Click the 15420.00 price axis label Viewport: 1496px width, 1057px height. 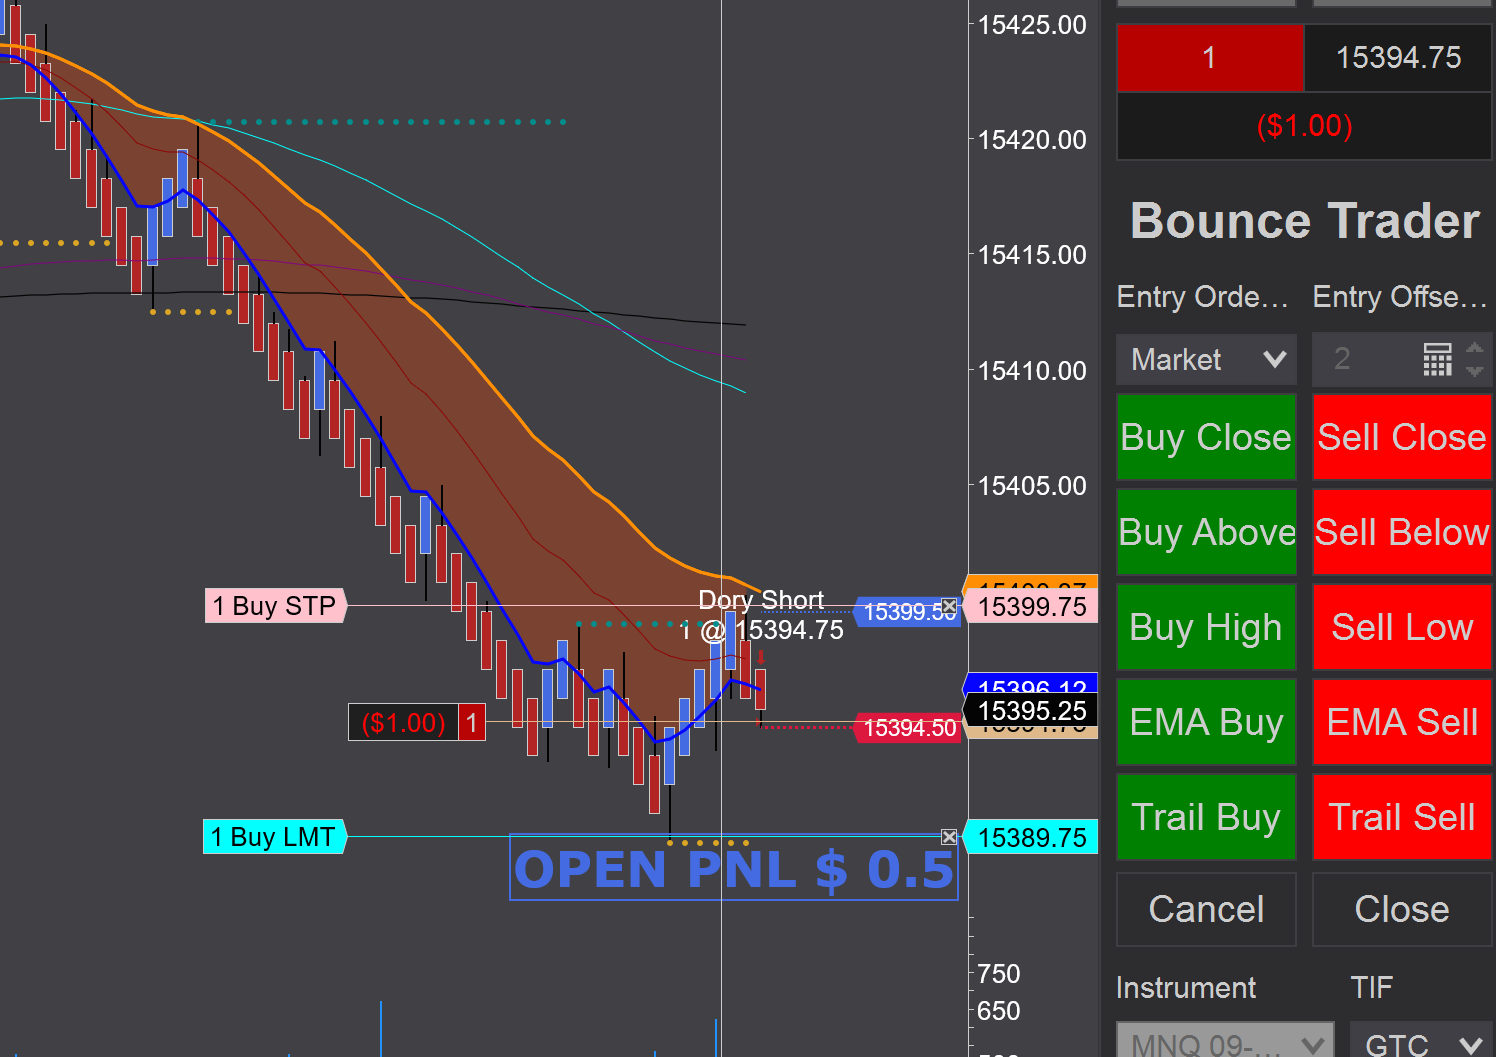[x=1032, y=140]
